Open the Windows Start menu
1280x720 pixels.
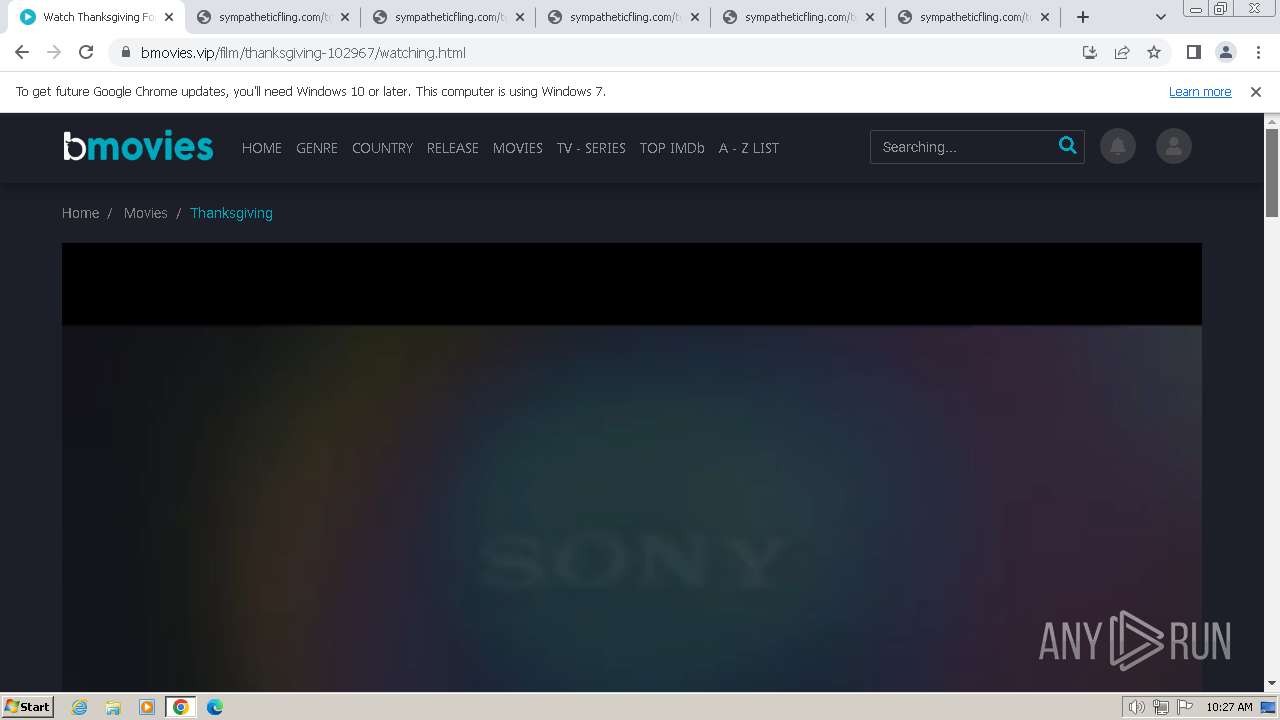(x=28, y=706)
